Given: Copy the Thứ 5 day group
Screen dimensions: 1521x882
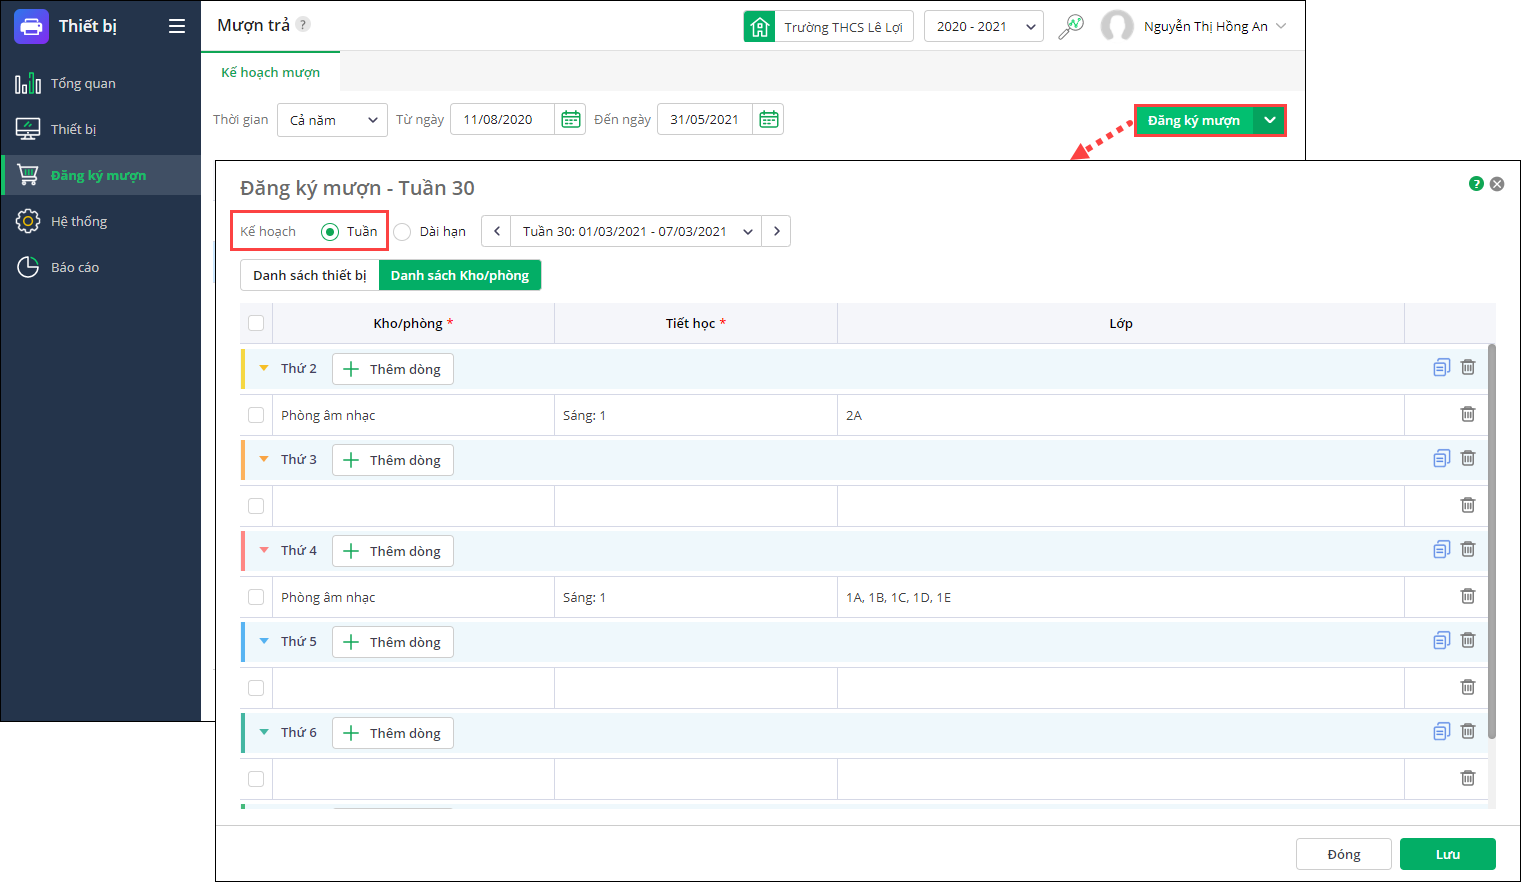Looking at the screenshot, I should pos(1441,640).
